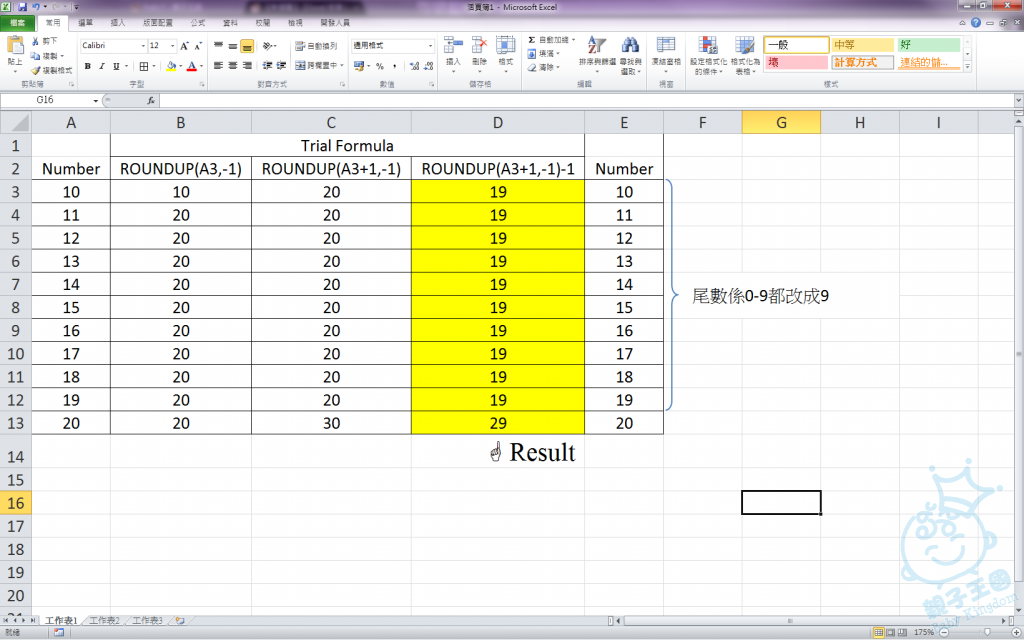Expand the fill color dropdown arrow
Screen dimensions: 1024x640
[x=180, y=66]
